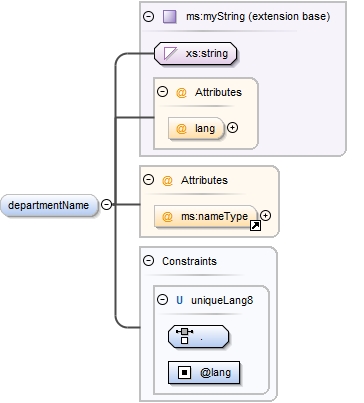The height and width of the screenshot is (403, 364).
Task: Click the U unique constraint icon
Action: click(x=179, y=300)
